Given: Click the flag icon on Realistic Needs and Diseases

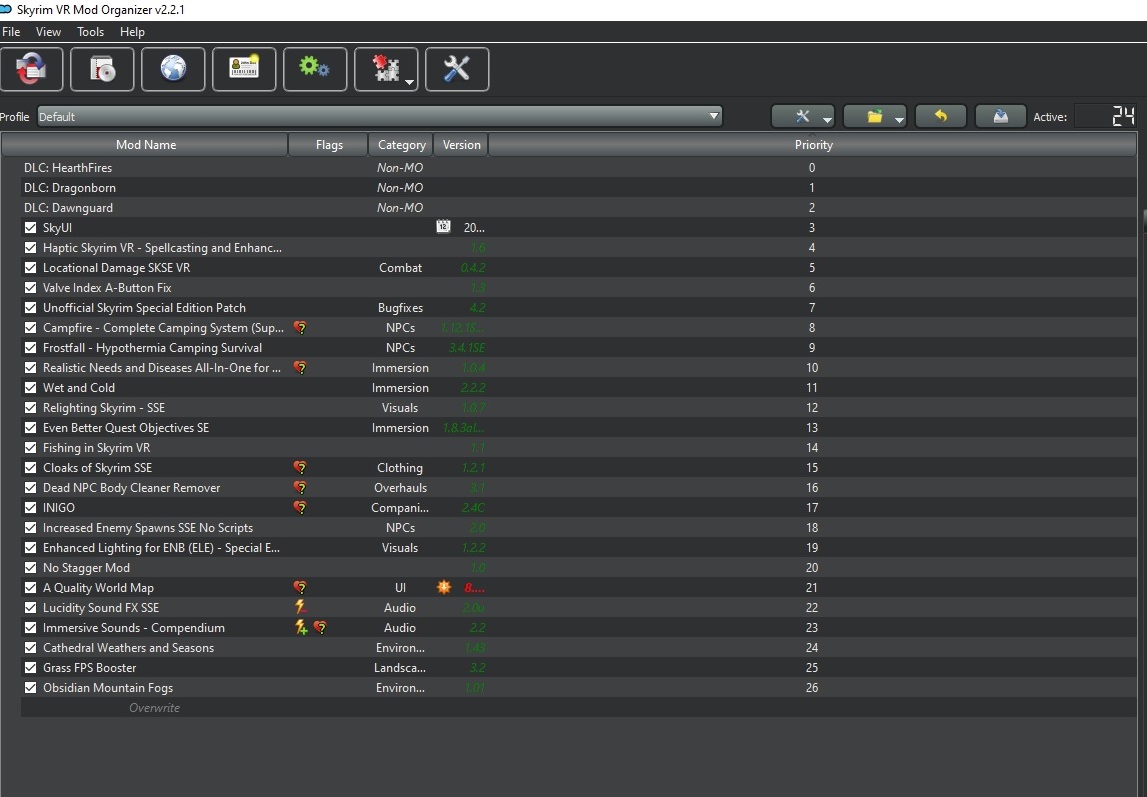Looking at the screenshot, I should pyautogui.click(x=300, y=368).
